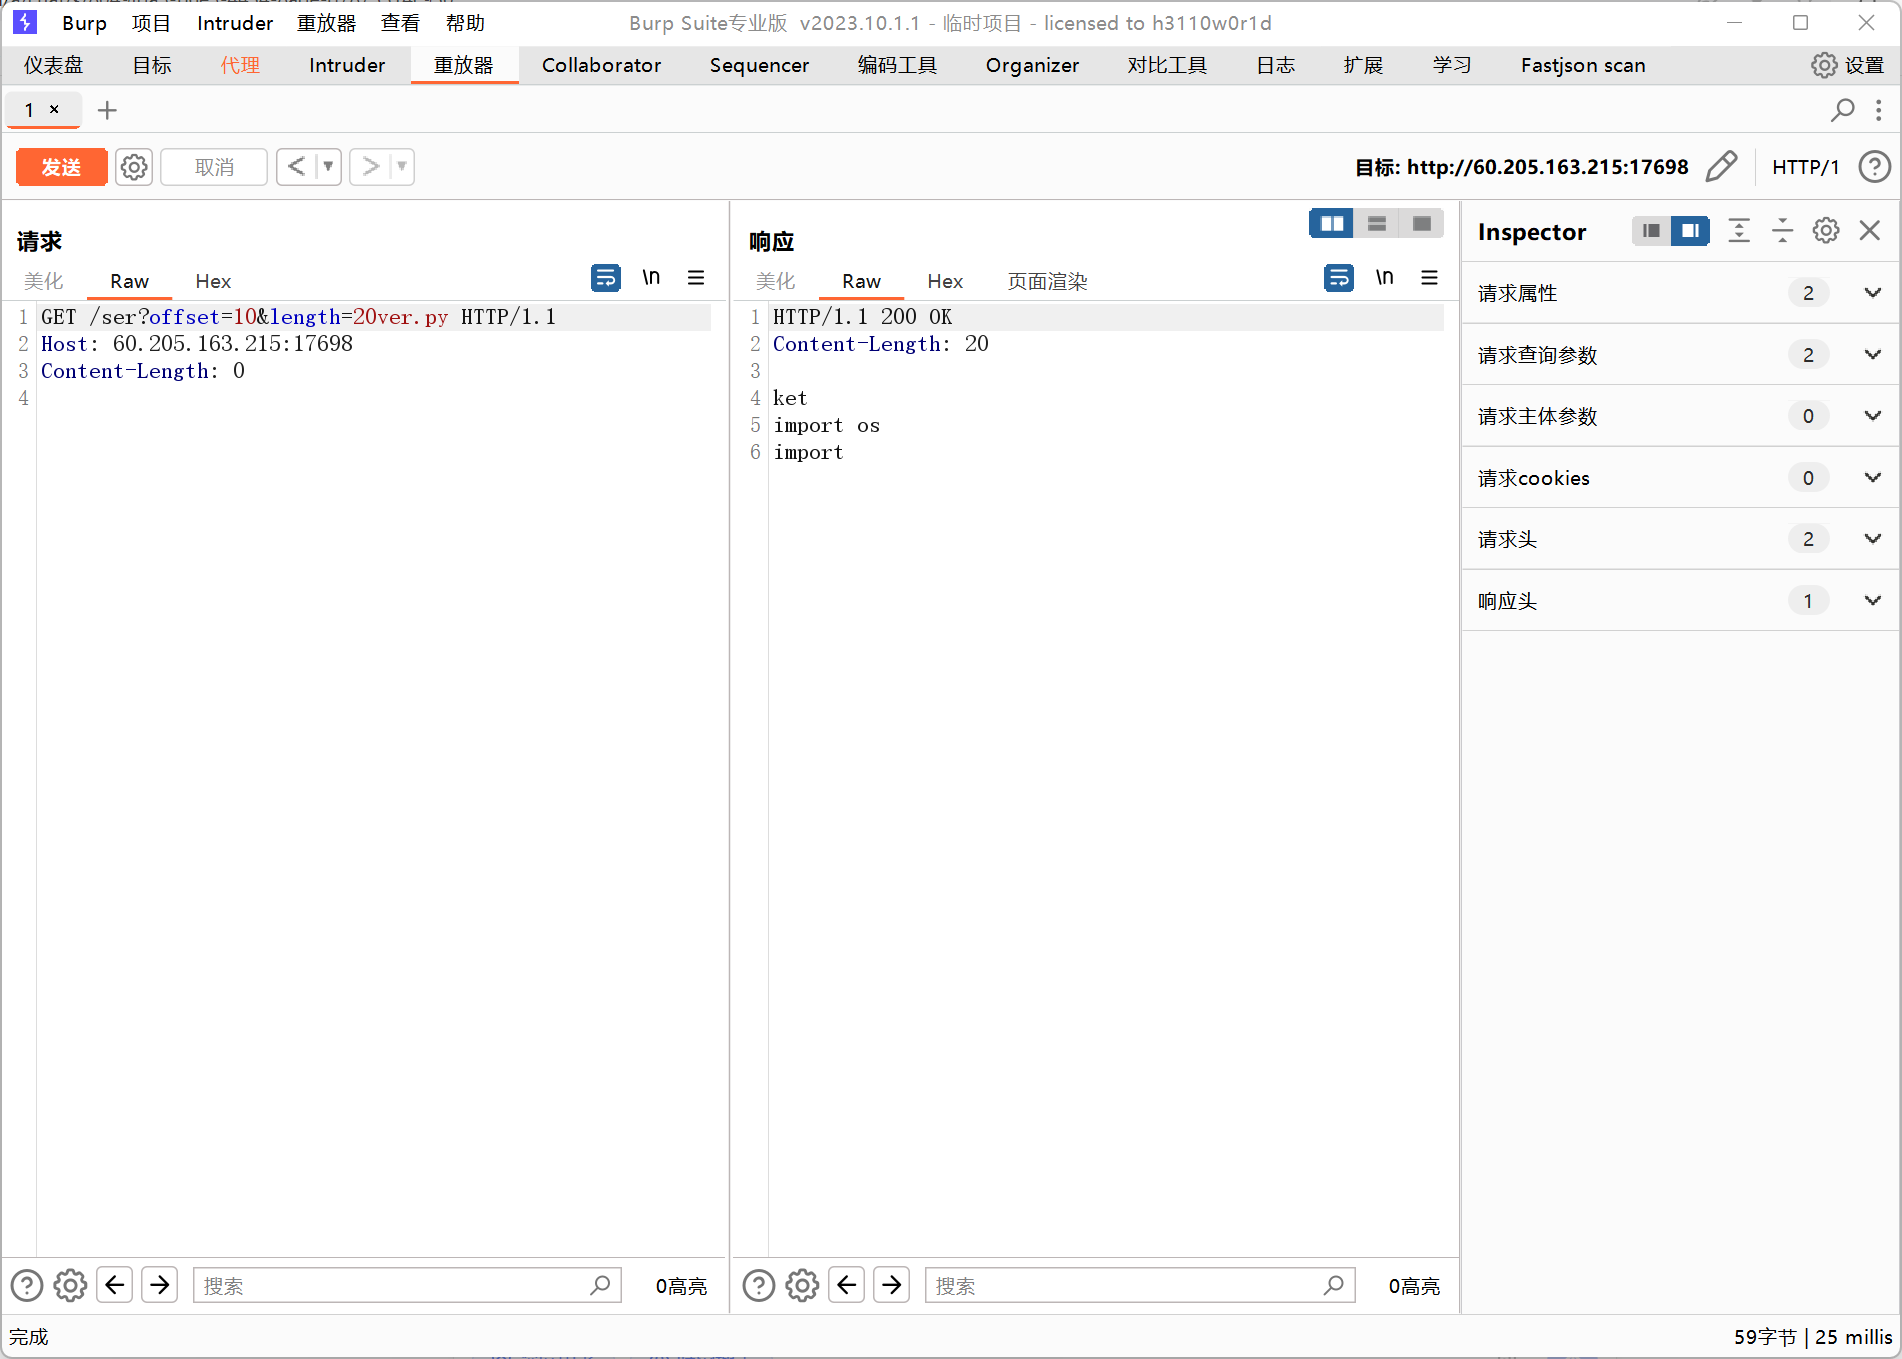
Task: Click response pane search field
Action: (1140, 1285)
